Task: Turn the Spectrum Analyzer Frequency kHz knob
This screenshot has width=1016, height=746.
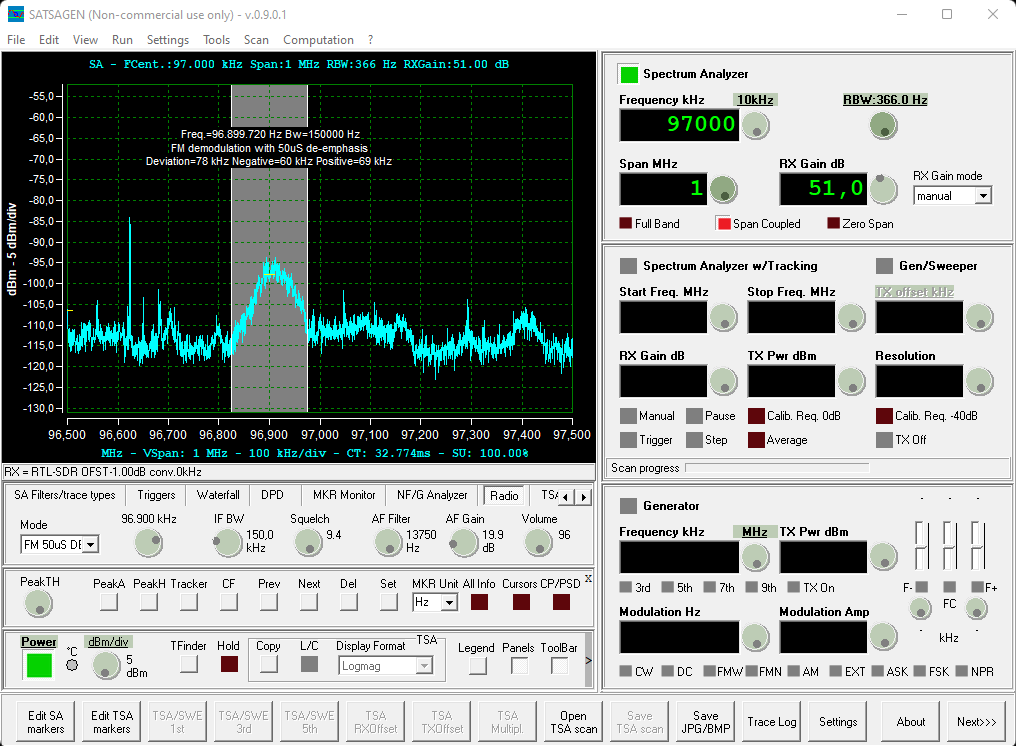Action: (x=755, y=125)
